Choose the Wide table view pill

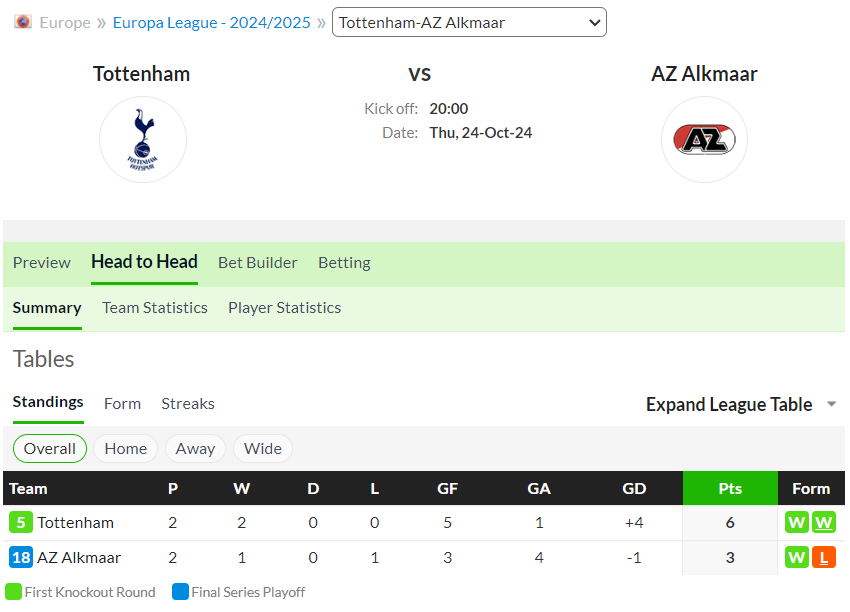point(263,449)
